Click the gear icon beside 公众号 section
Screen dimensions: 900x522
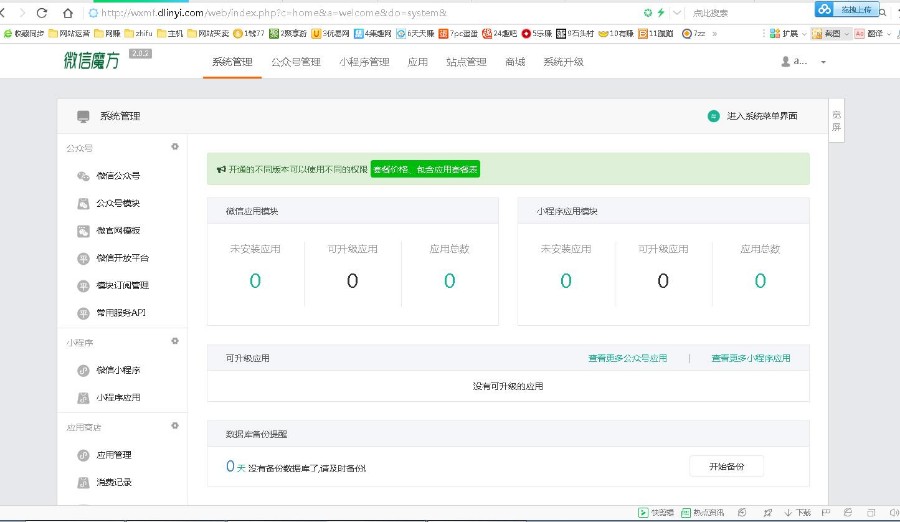(175, 147)
